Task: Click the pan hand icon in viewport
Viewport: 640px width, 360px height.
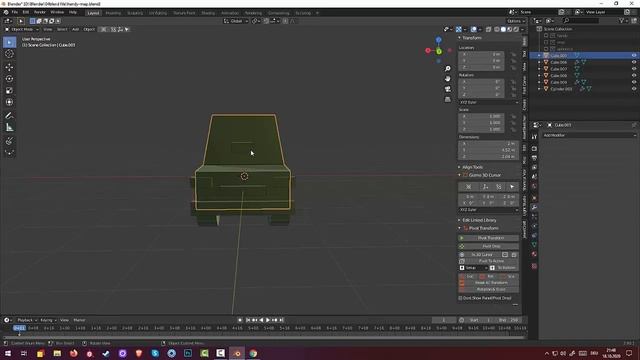Action: click(x=448, y=79)
